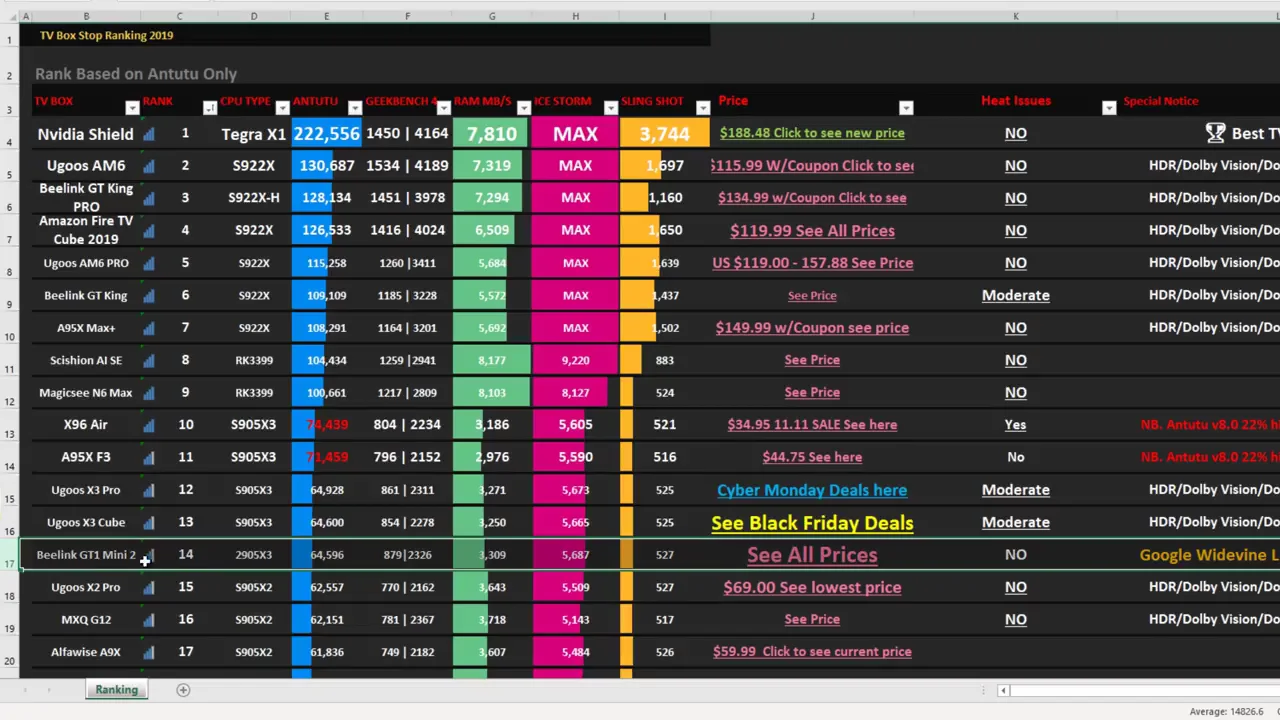
Task: Open the $69.00 See lowest price link
Action: click(812, 588)
